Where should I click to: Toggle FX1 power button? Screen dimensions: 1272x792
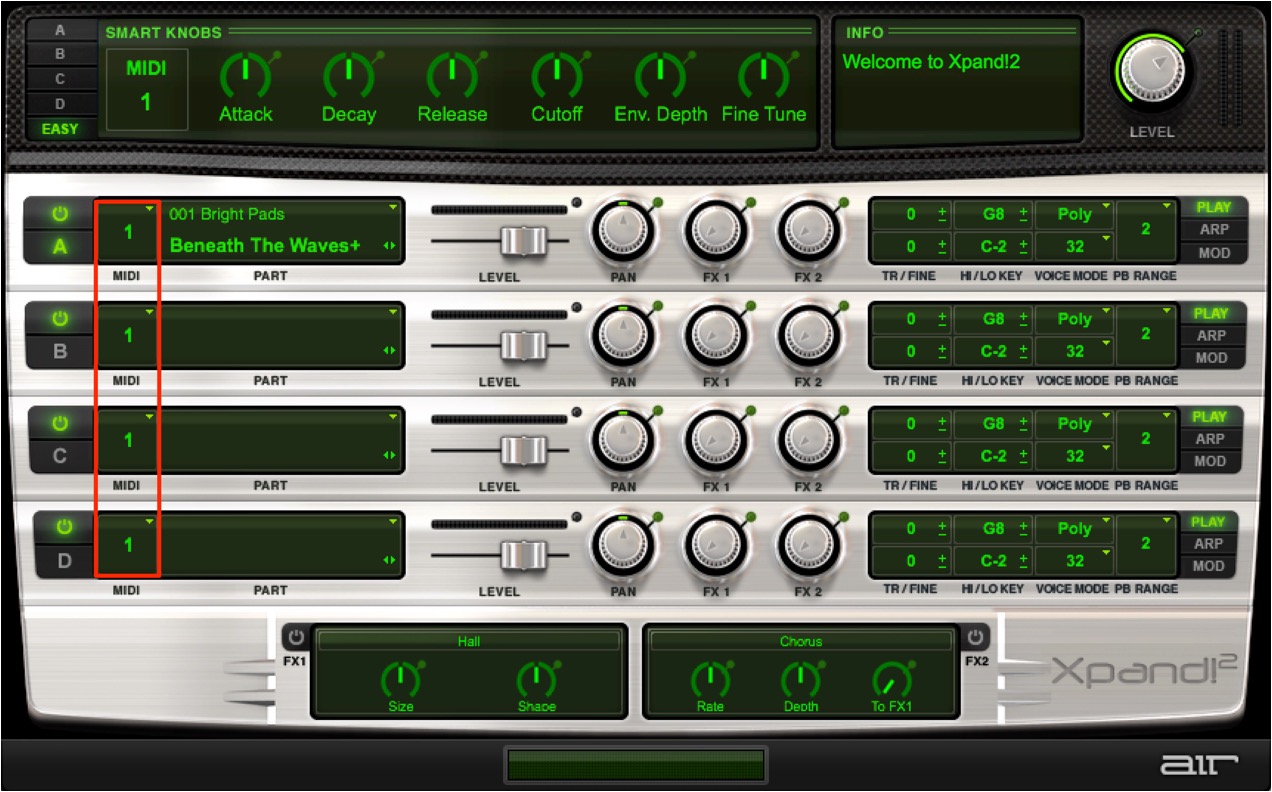(296, 637)
